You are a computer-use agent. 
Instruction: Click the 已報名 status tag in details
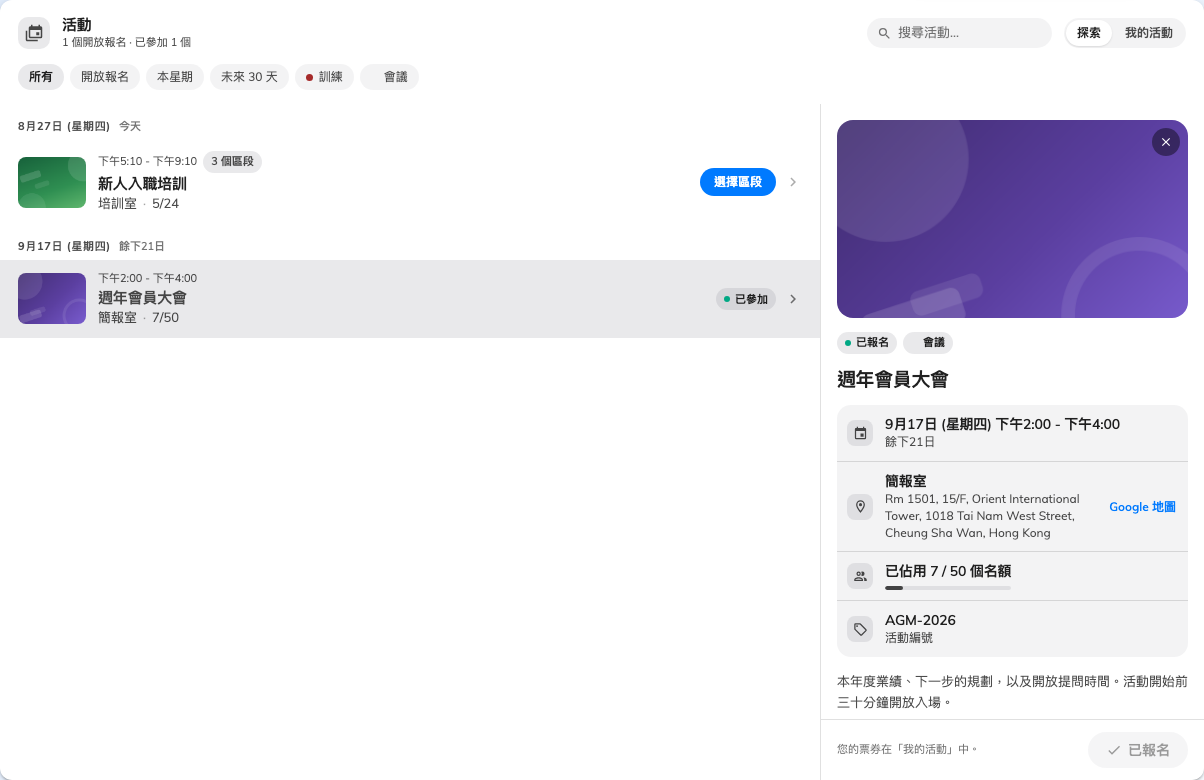coord(867,342)
